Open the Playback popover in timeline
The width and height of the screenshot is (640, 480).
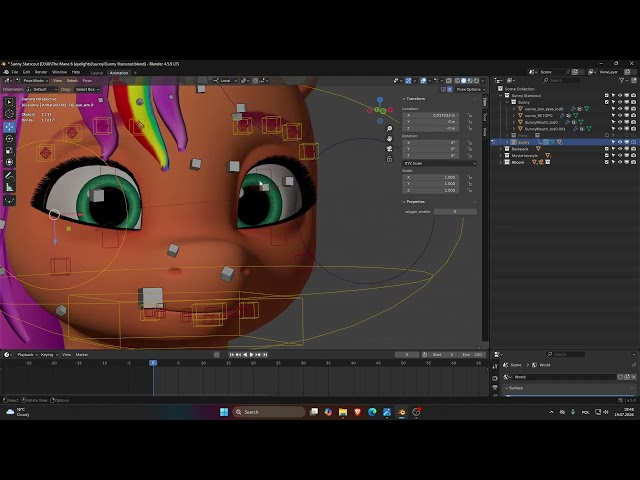click(27, 355)
